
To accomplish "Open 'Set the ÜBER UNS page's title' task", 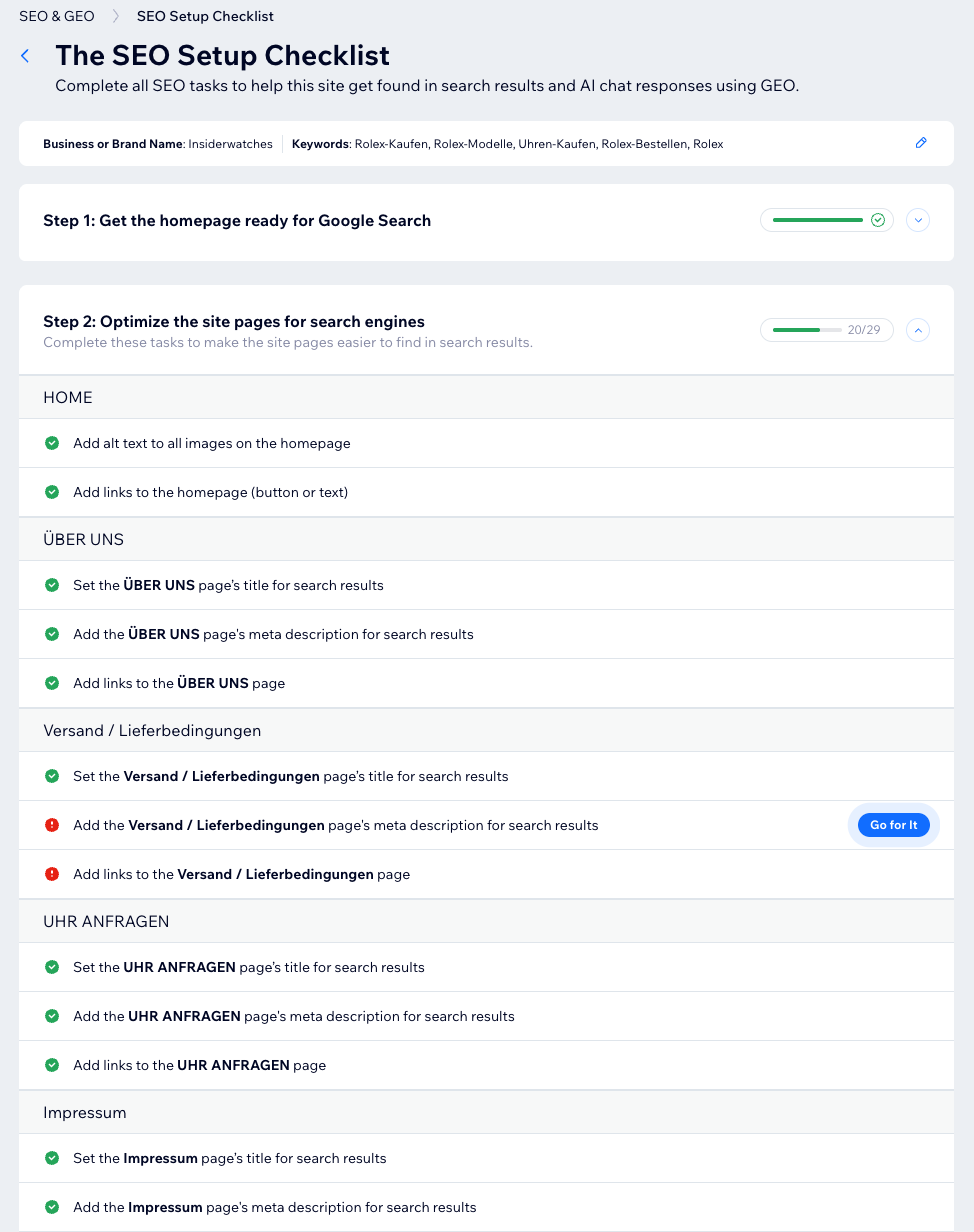I will pos(228,585).
